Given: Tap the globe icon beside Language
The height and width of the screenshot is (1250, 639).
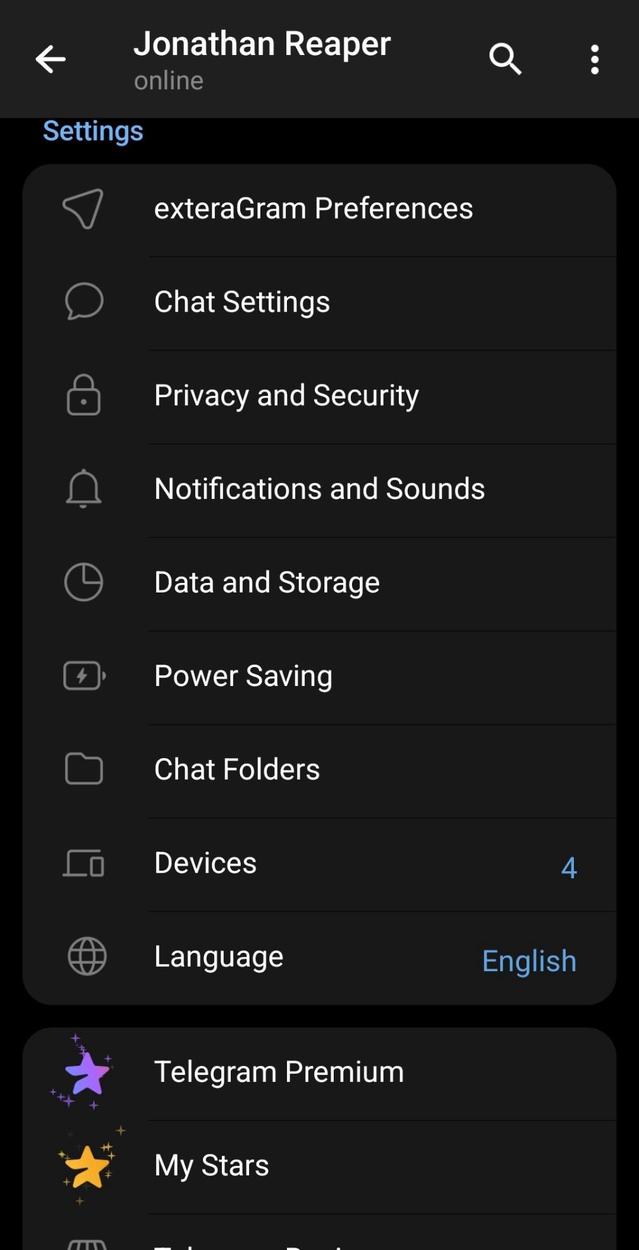Looking at the screenshot, I should click(84, 956).
